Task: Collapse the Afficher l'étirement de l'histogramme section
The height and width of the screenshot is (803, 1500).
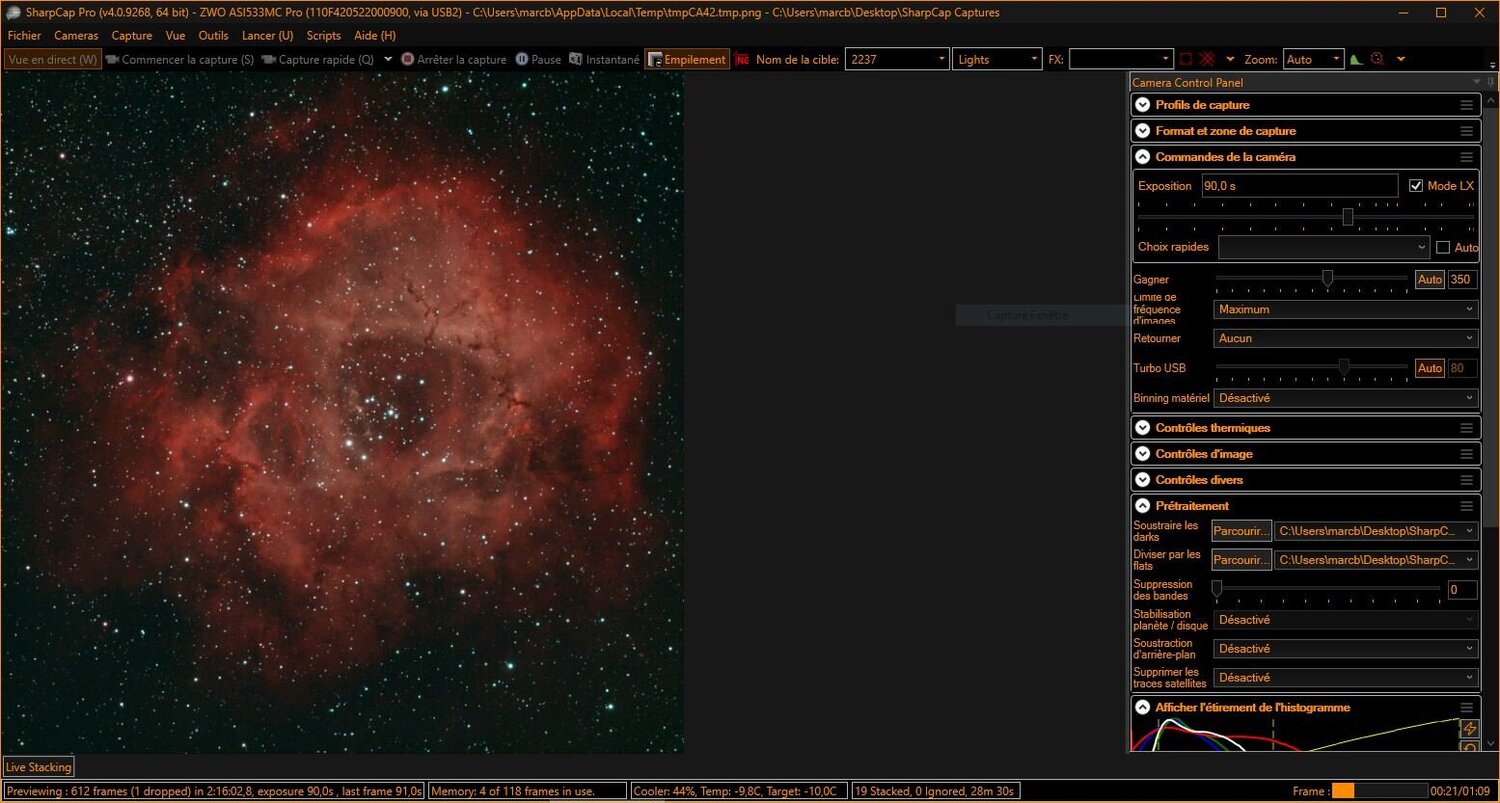Action: click(x=1143, y=708)
